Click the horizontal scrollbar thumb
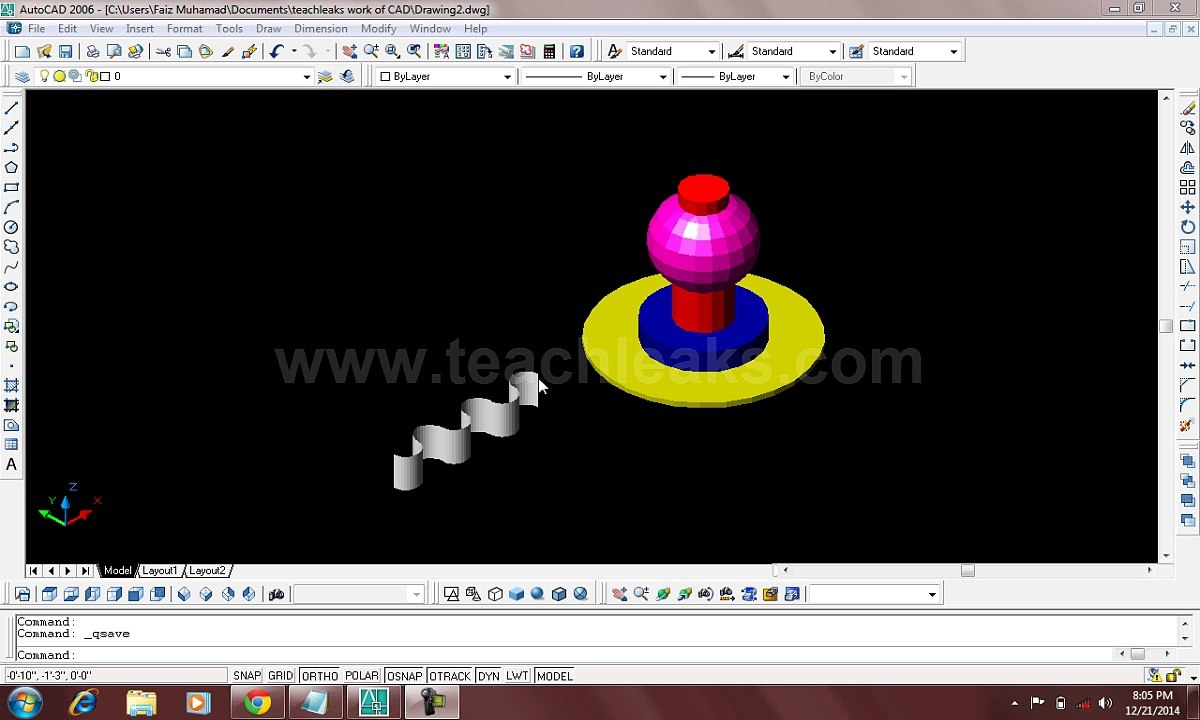Viewport: 1200px width, 720px height. (967, 571)
